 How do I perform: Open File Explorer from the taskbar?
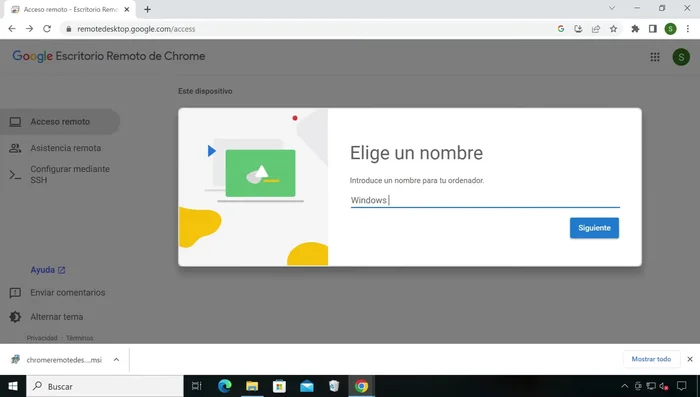pos(252,386)
